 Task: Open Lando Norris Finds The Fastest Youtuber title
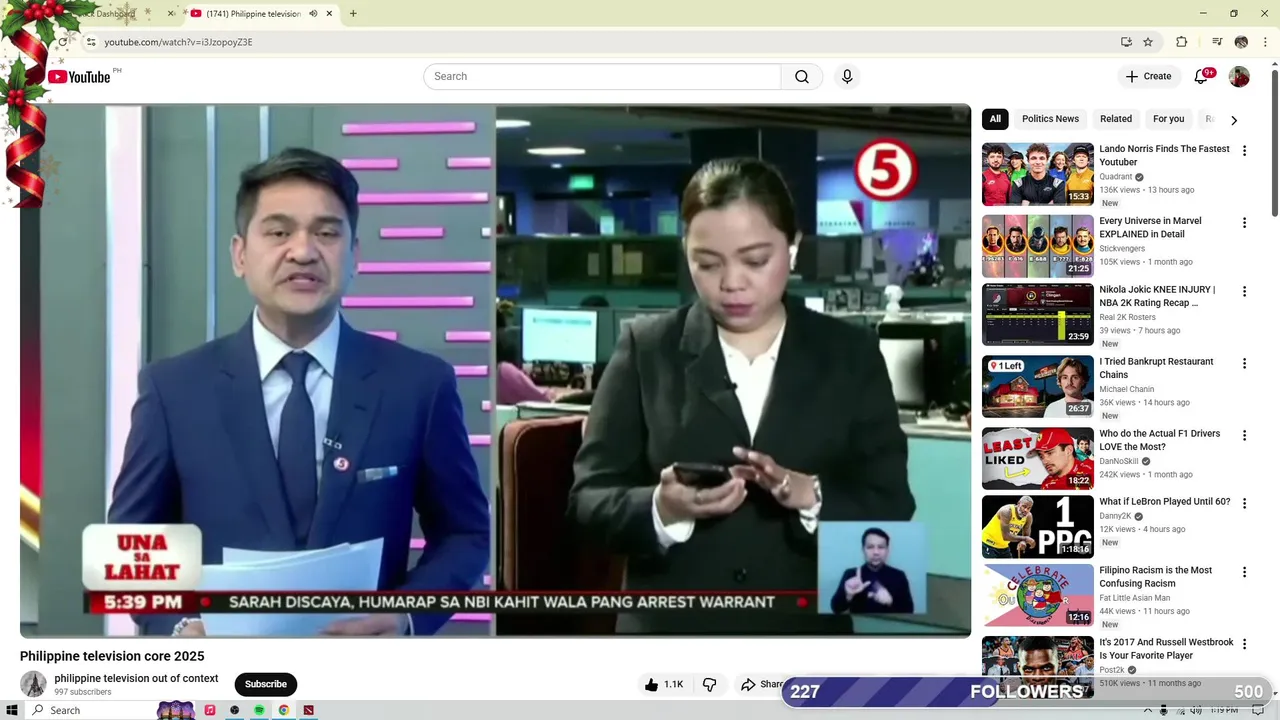[1164, 155]
